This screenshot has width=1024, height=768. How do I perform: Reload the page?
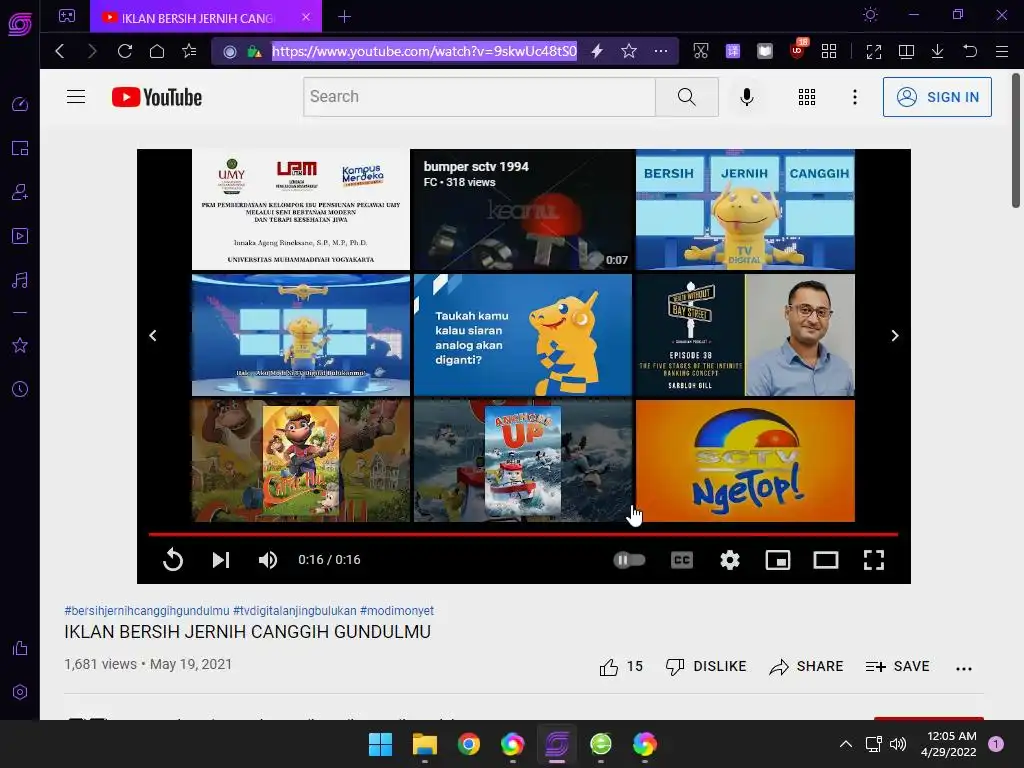click(125, 51)
